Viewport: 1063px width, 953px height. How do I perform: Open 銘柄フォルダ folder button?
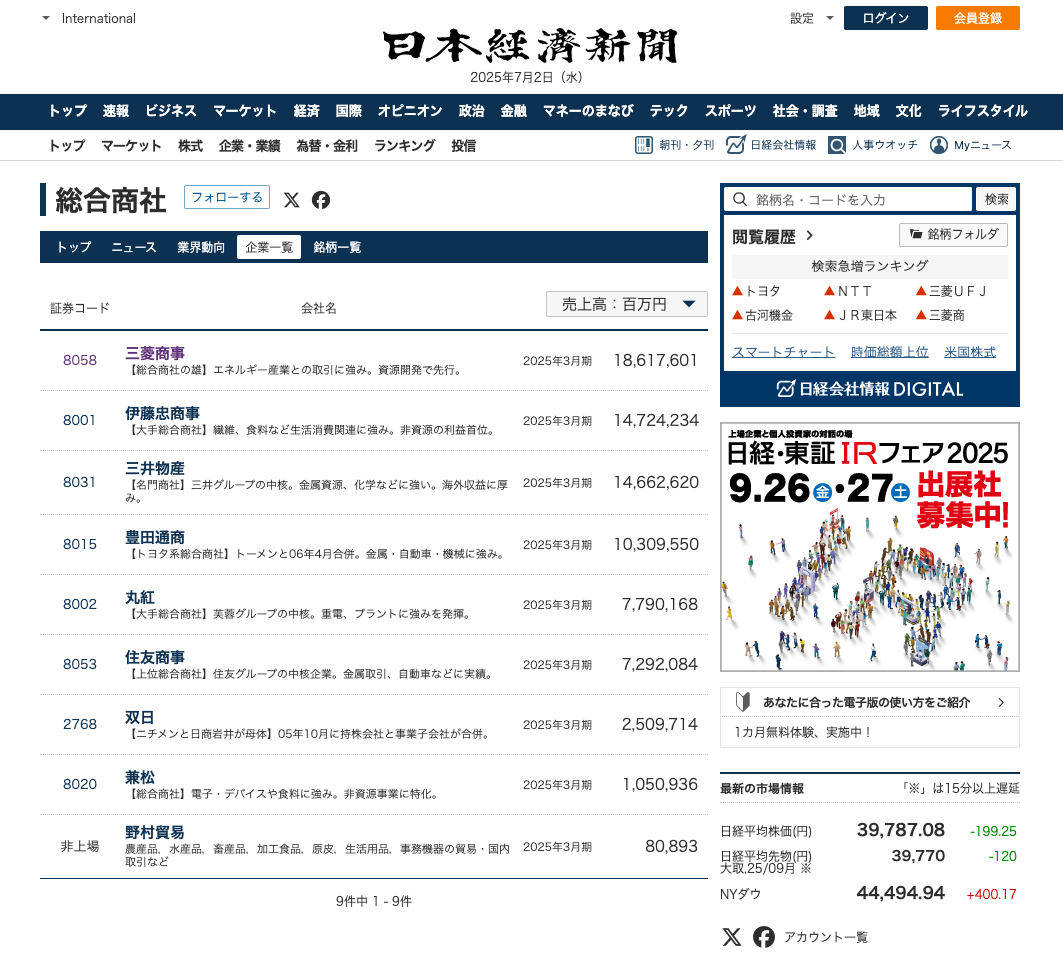[953, 235]
